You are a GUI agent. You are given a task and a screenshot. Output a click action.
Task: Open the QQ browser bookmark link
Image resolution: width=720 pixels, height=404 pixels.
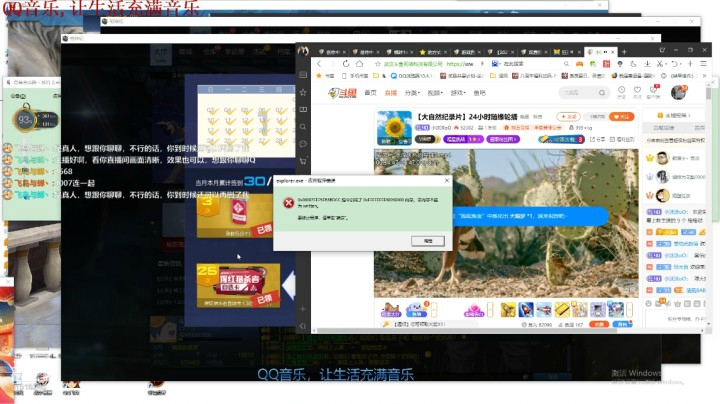coord(411,76)
